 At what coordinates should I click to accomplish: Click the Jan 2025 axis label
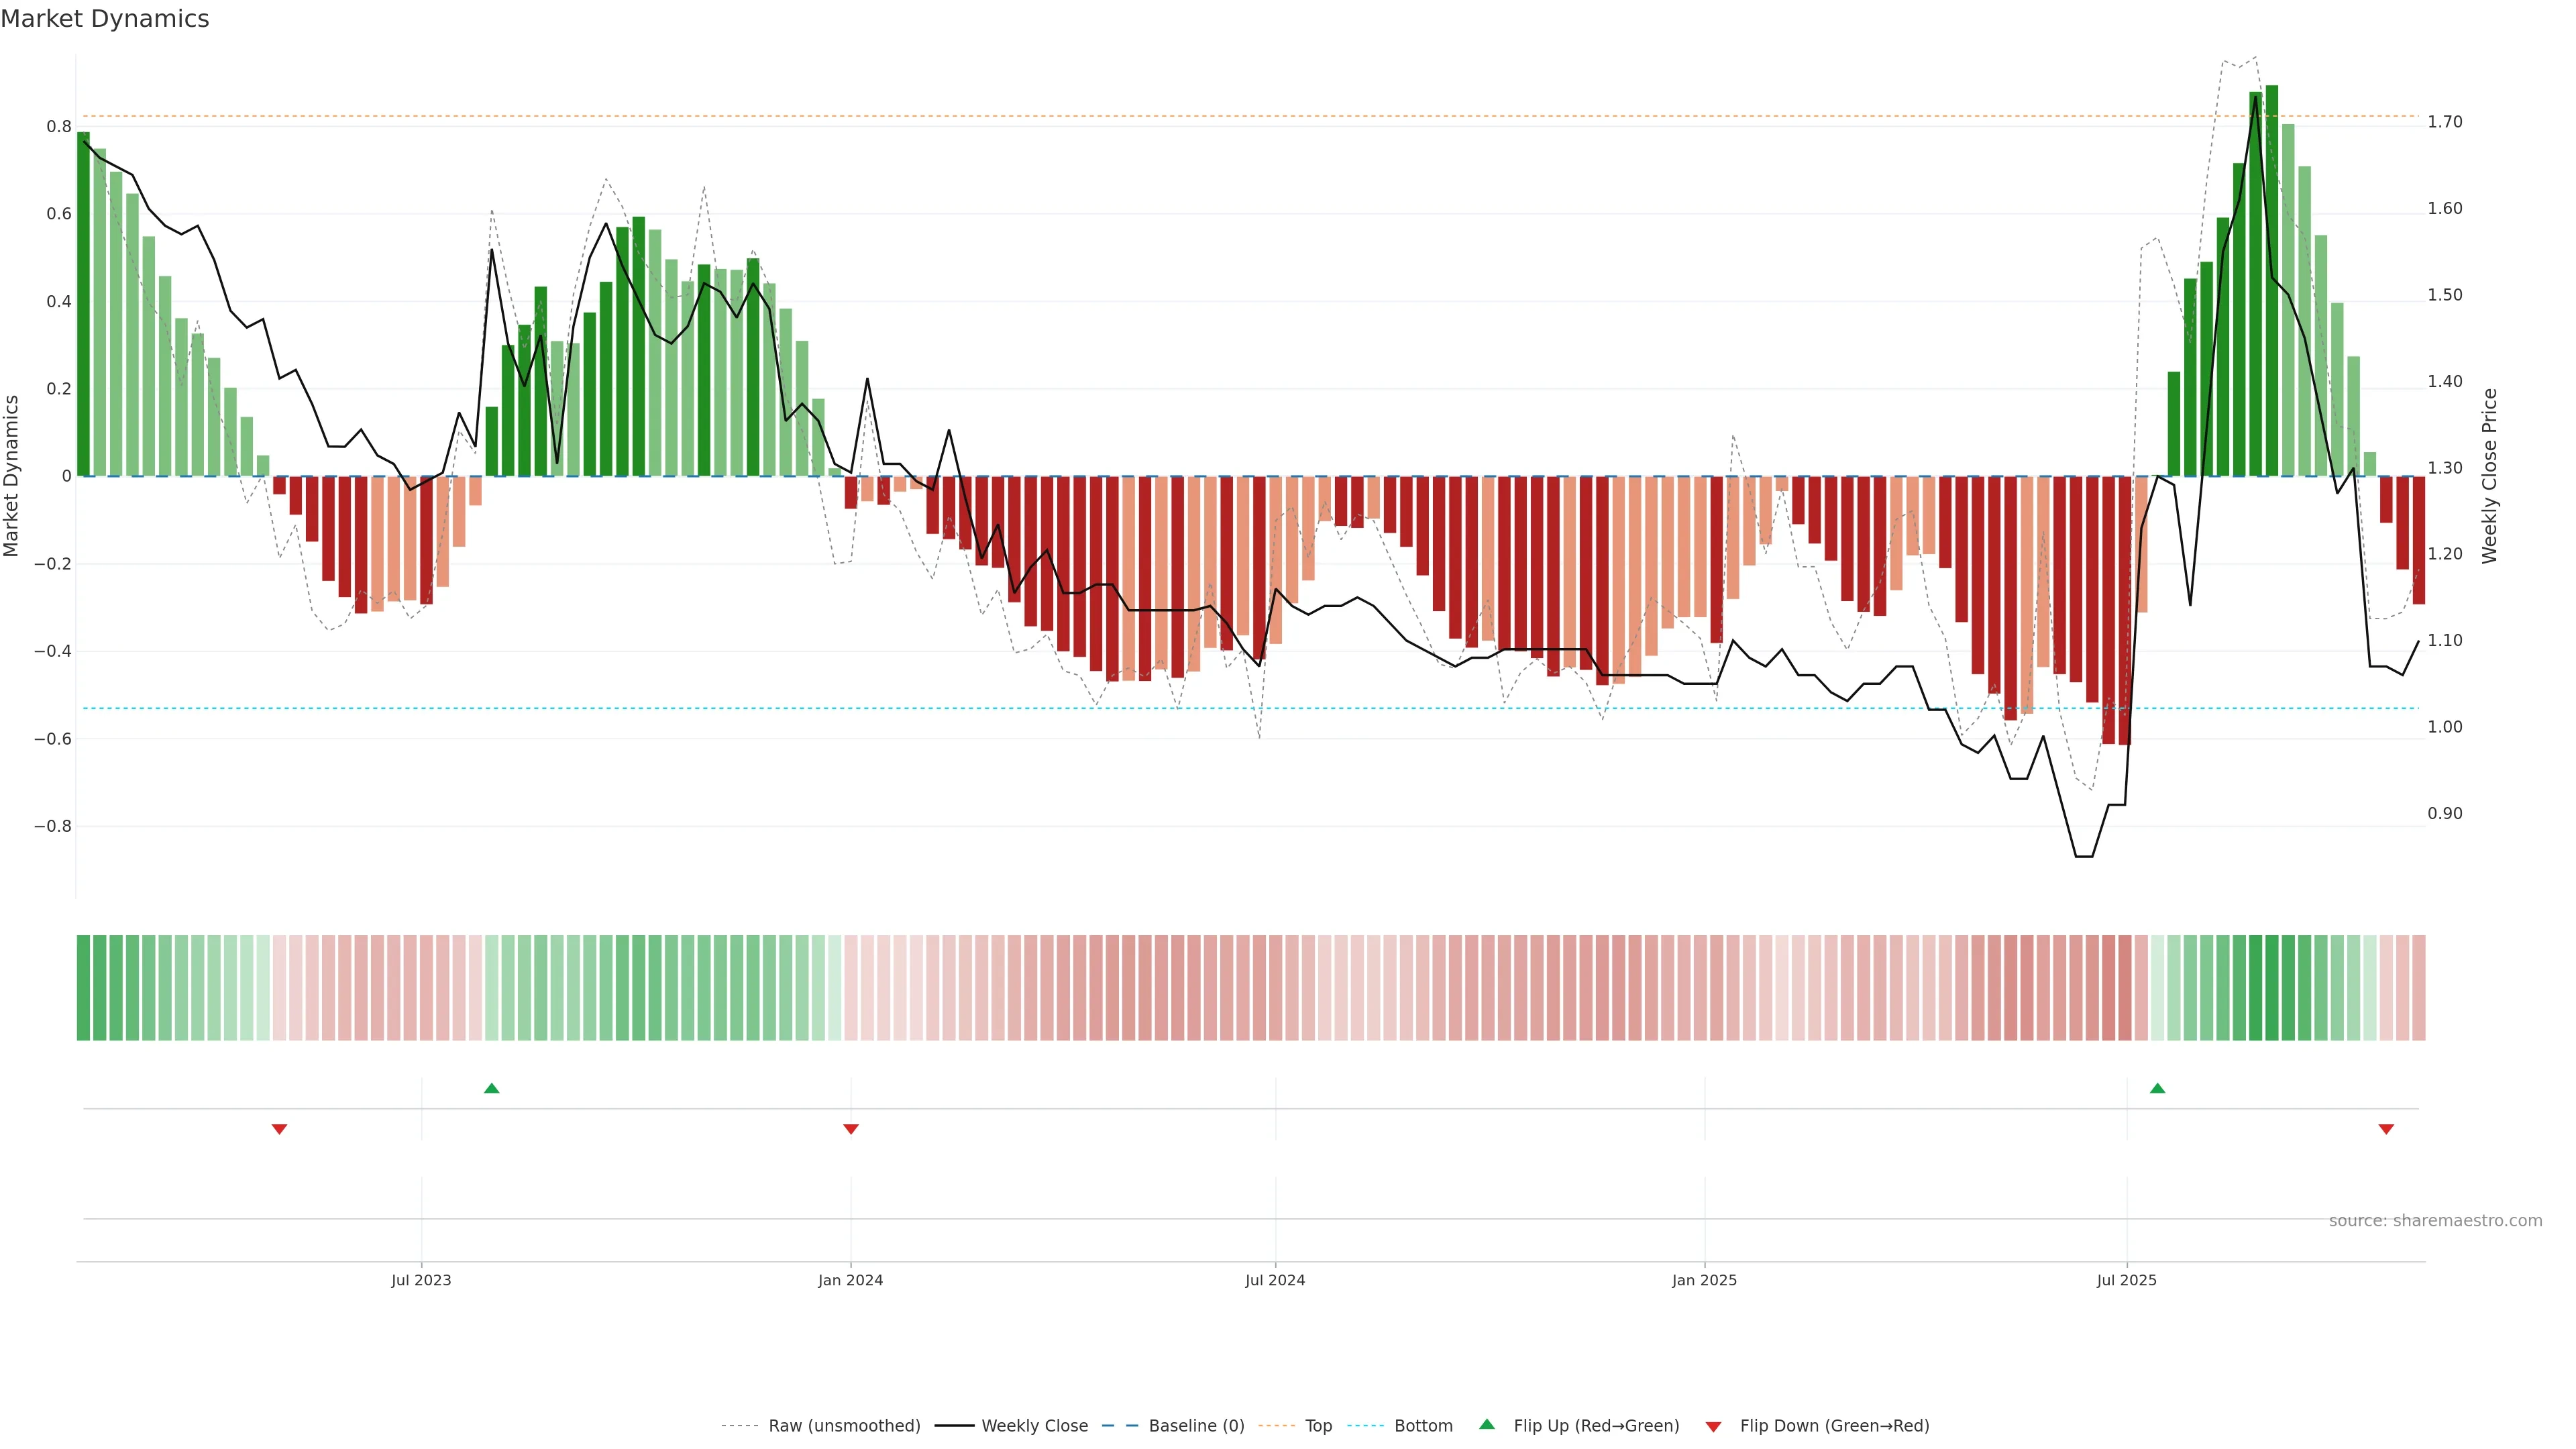(1704, 1280)
